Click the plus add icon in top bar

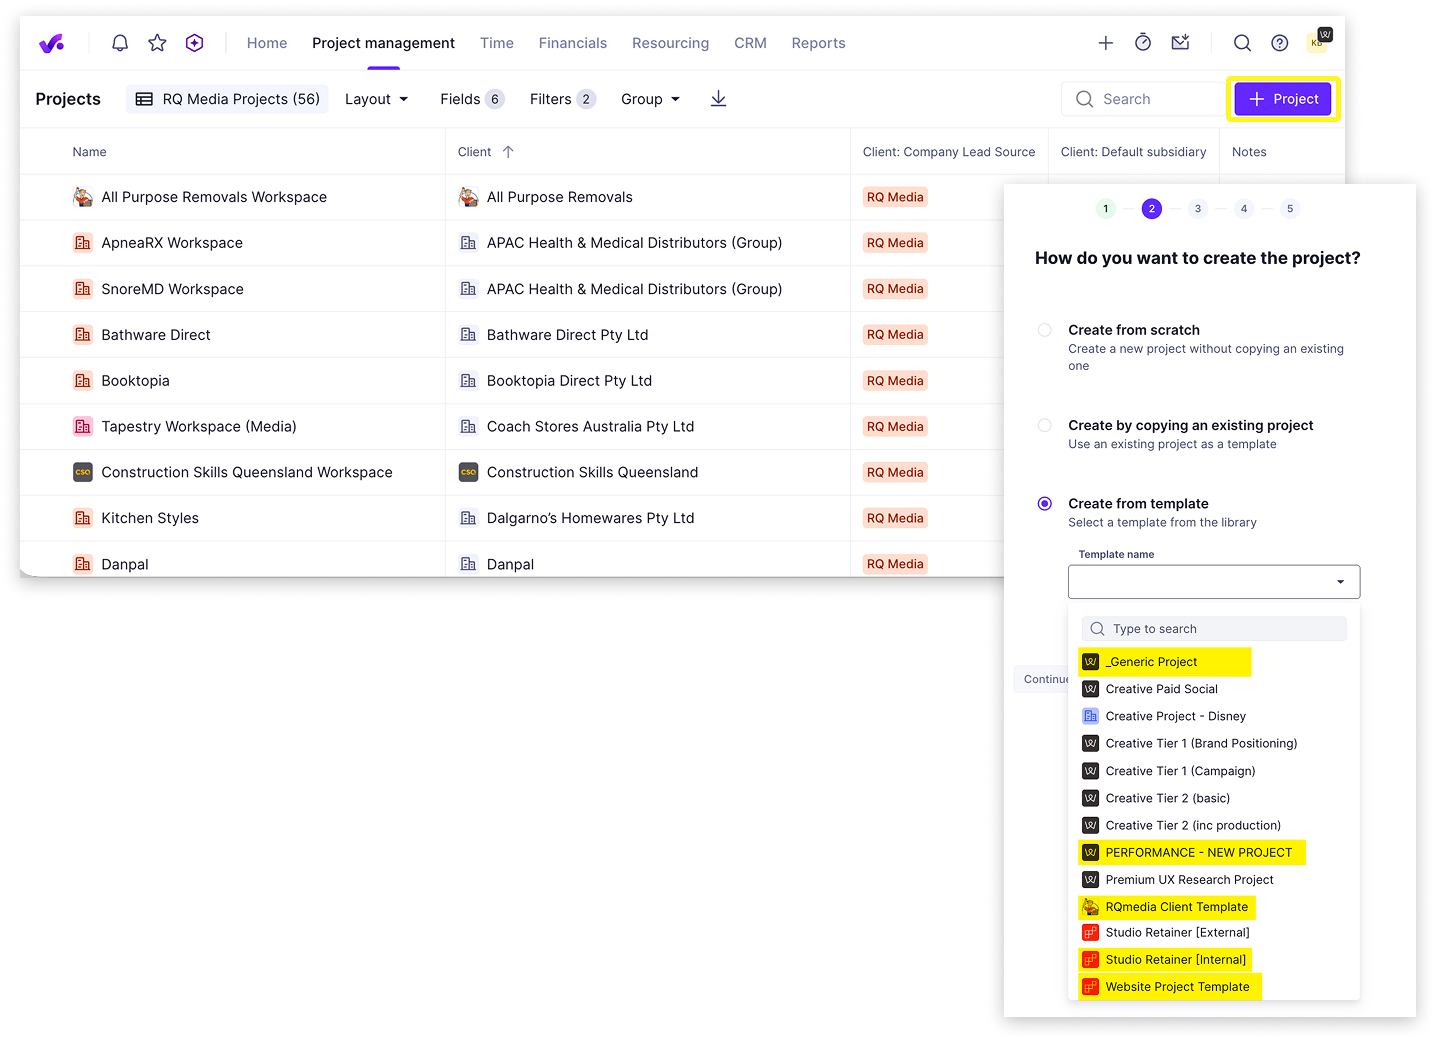pyautogui.click(x=1105, y=43)
